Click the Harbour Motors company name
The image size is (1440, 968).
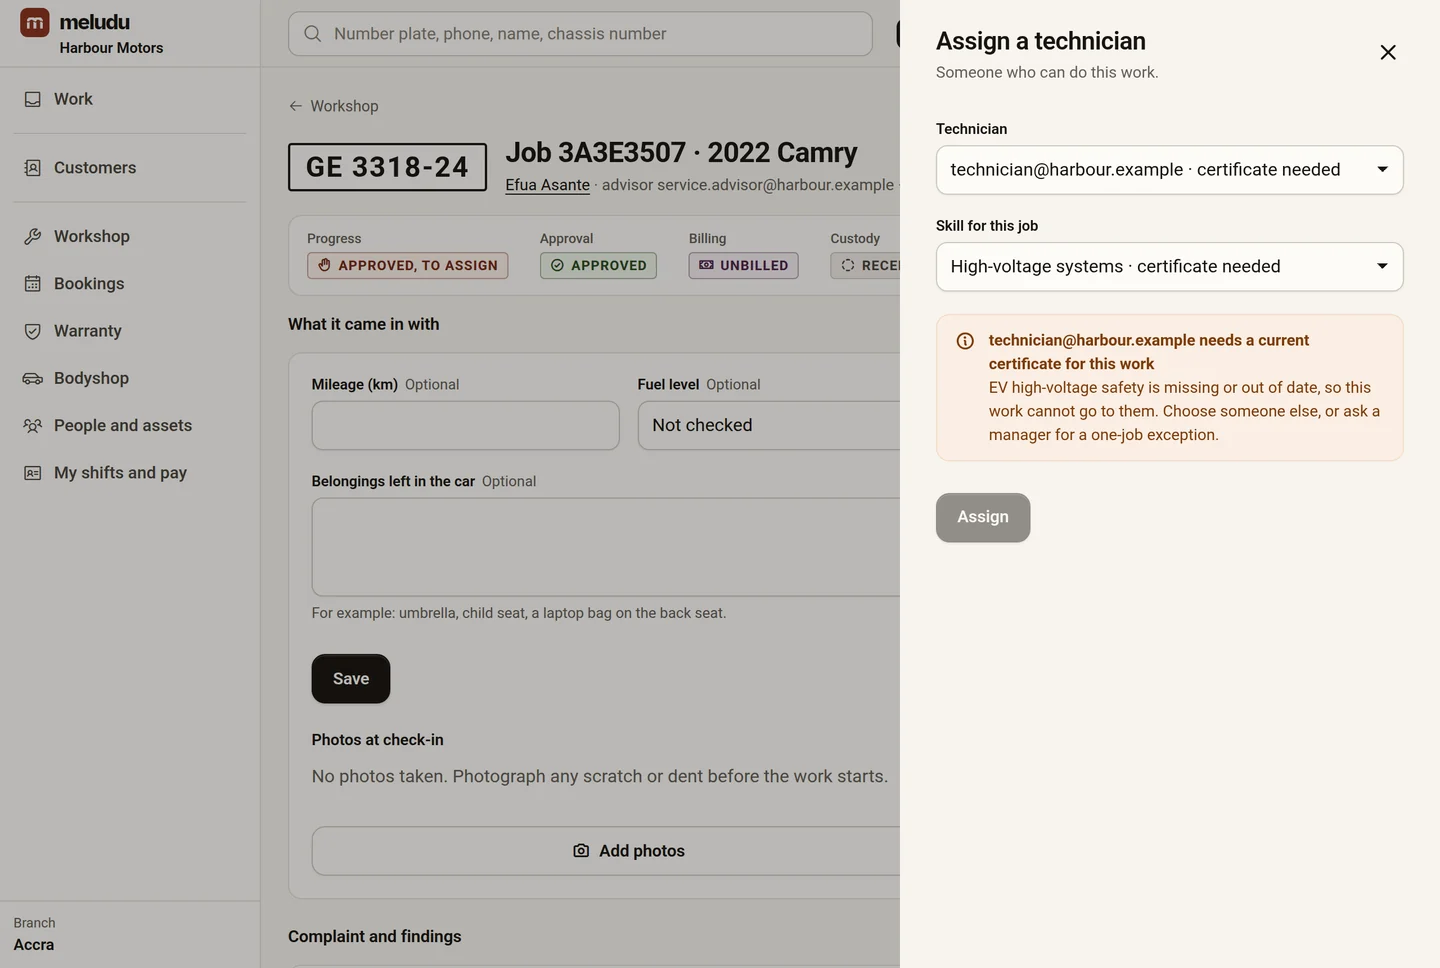pyautogui.click(x=111, y=48)
